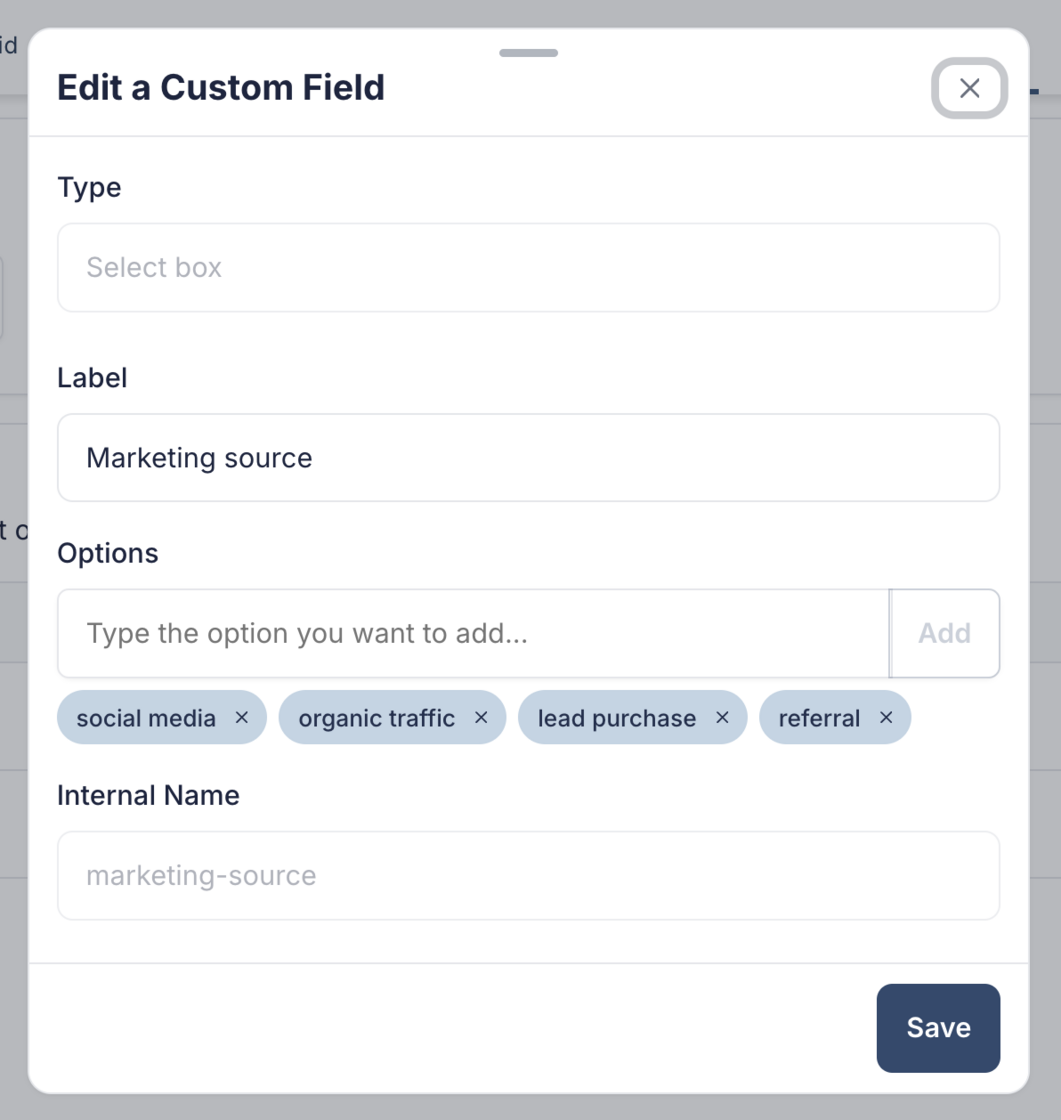Click the Options section heading
The image size is (1061, 1120).
point(108,553)
